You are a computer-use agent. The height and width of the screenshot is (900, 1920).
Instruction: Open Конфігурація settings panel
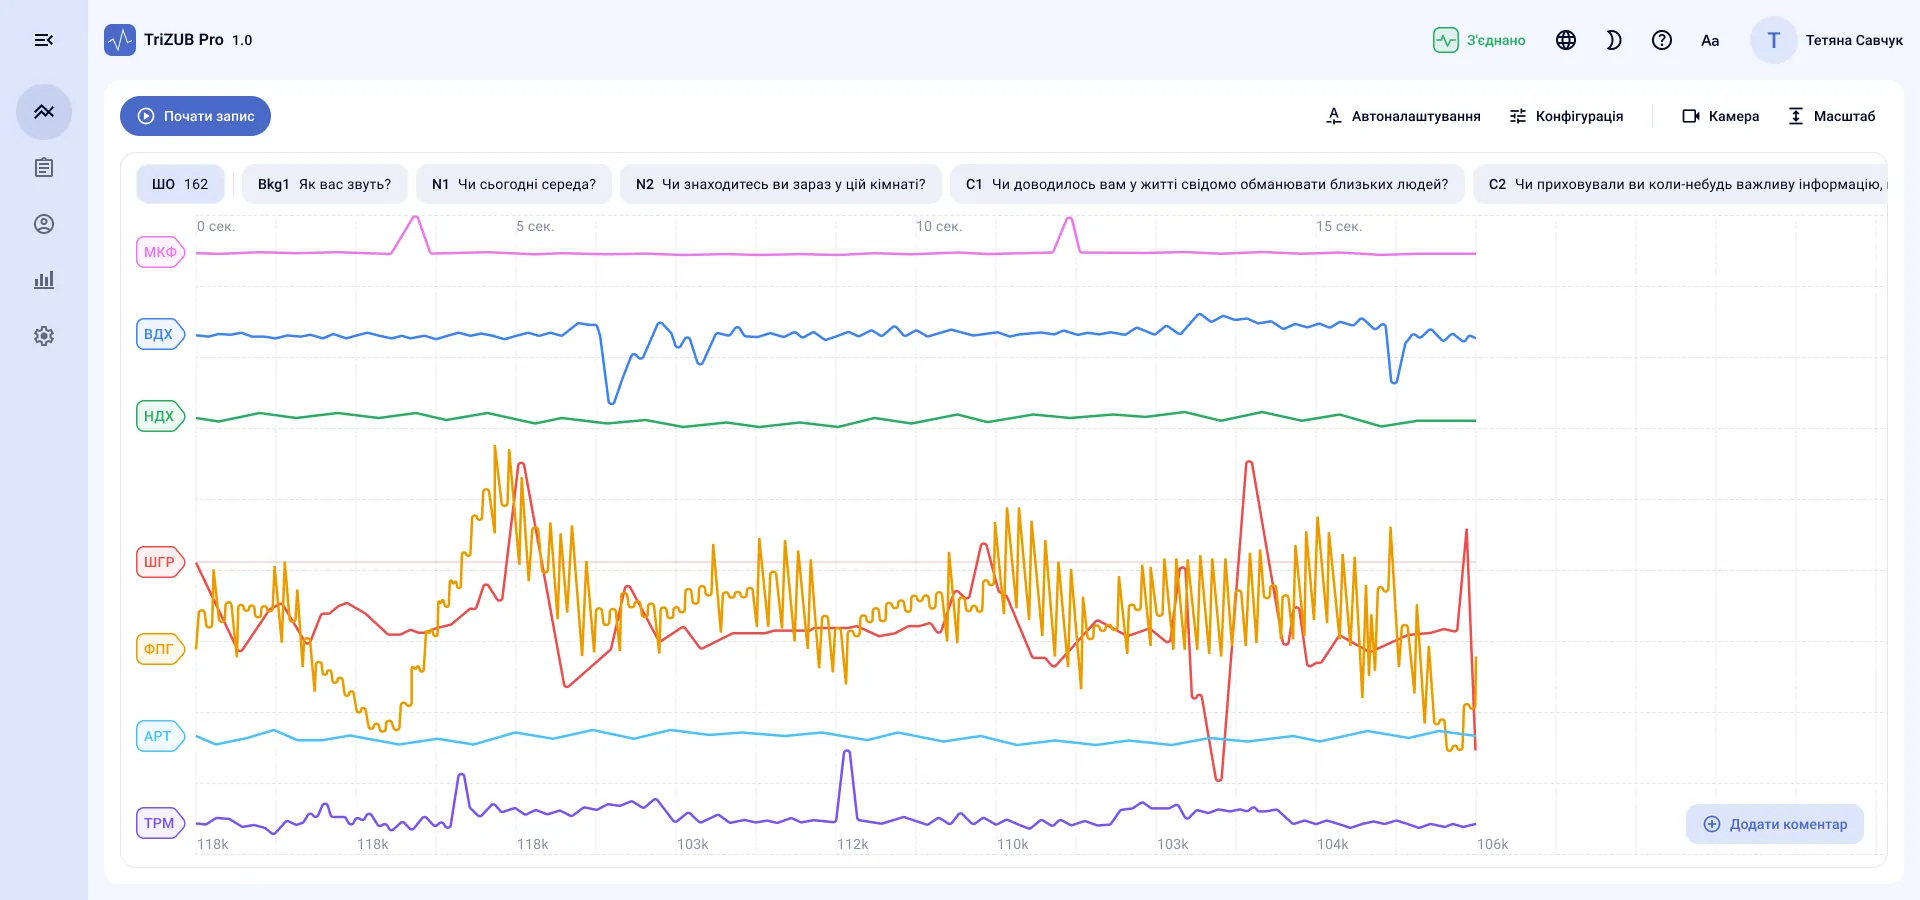point(1566,116)
